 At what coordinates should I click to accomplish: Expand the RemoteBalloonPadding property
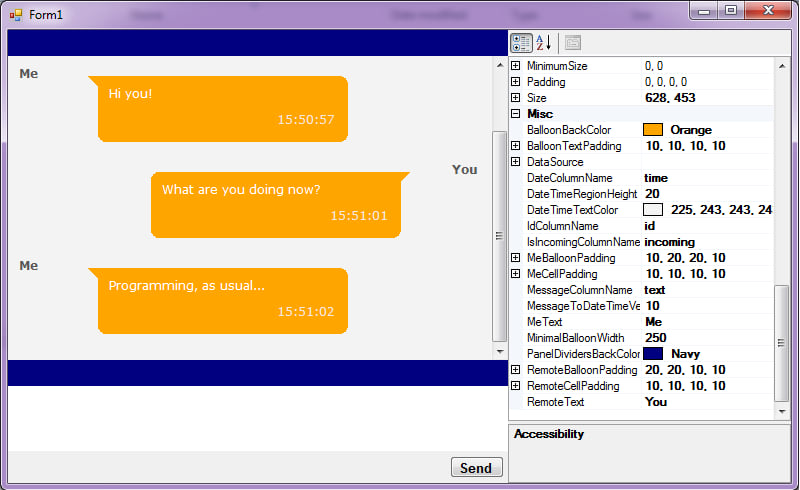point(516,370)
